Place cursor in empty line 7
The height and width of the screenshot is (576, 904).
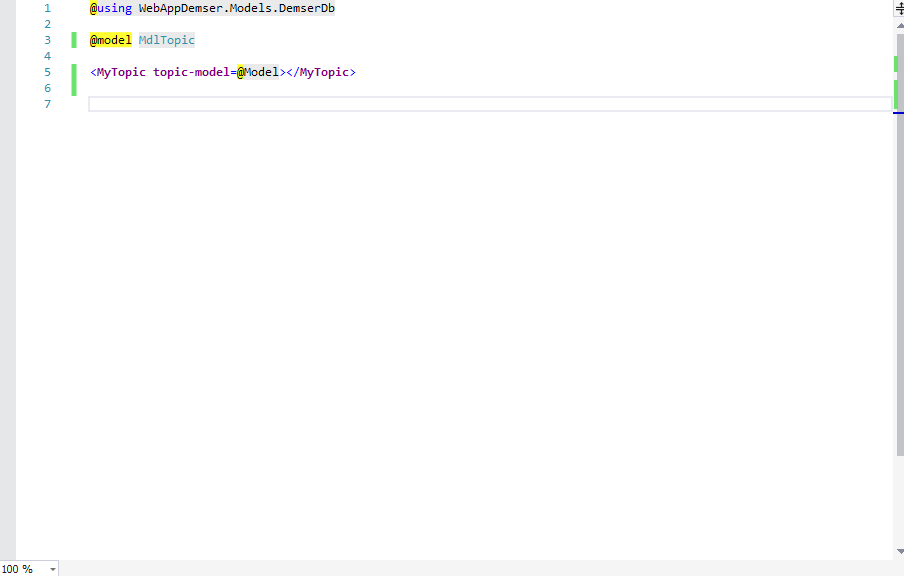pyautogui.click(x=490, y=104)
